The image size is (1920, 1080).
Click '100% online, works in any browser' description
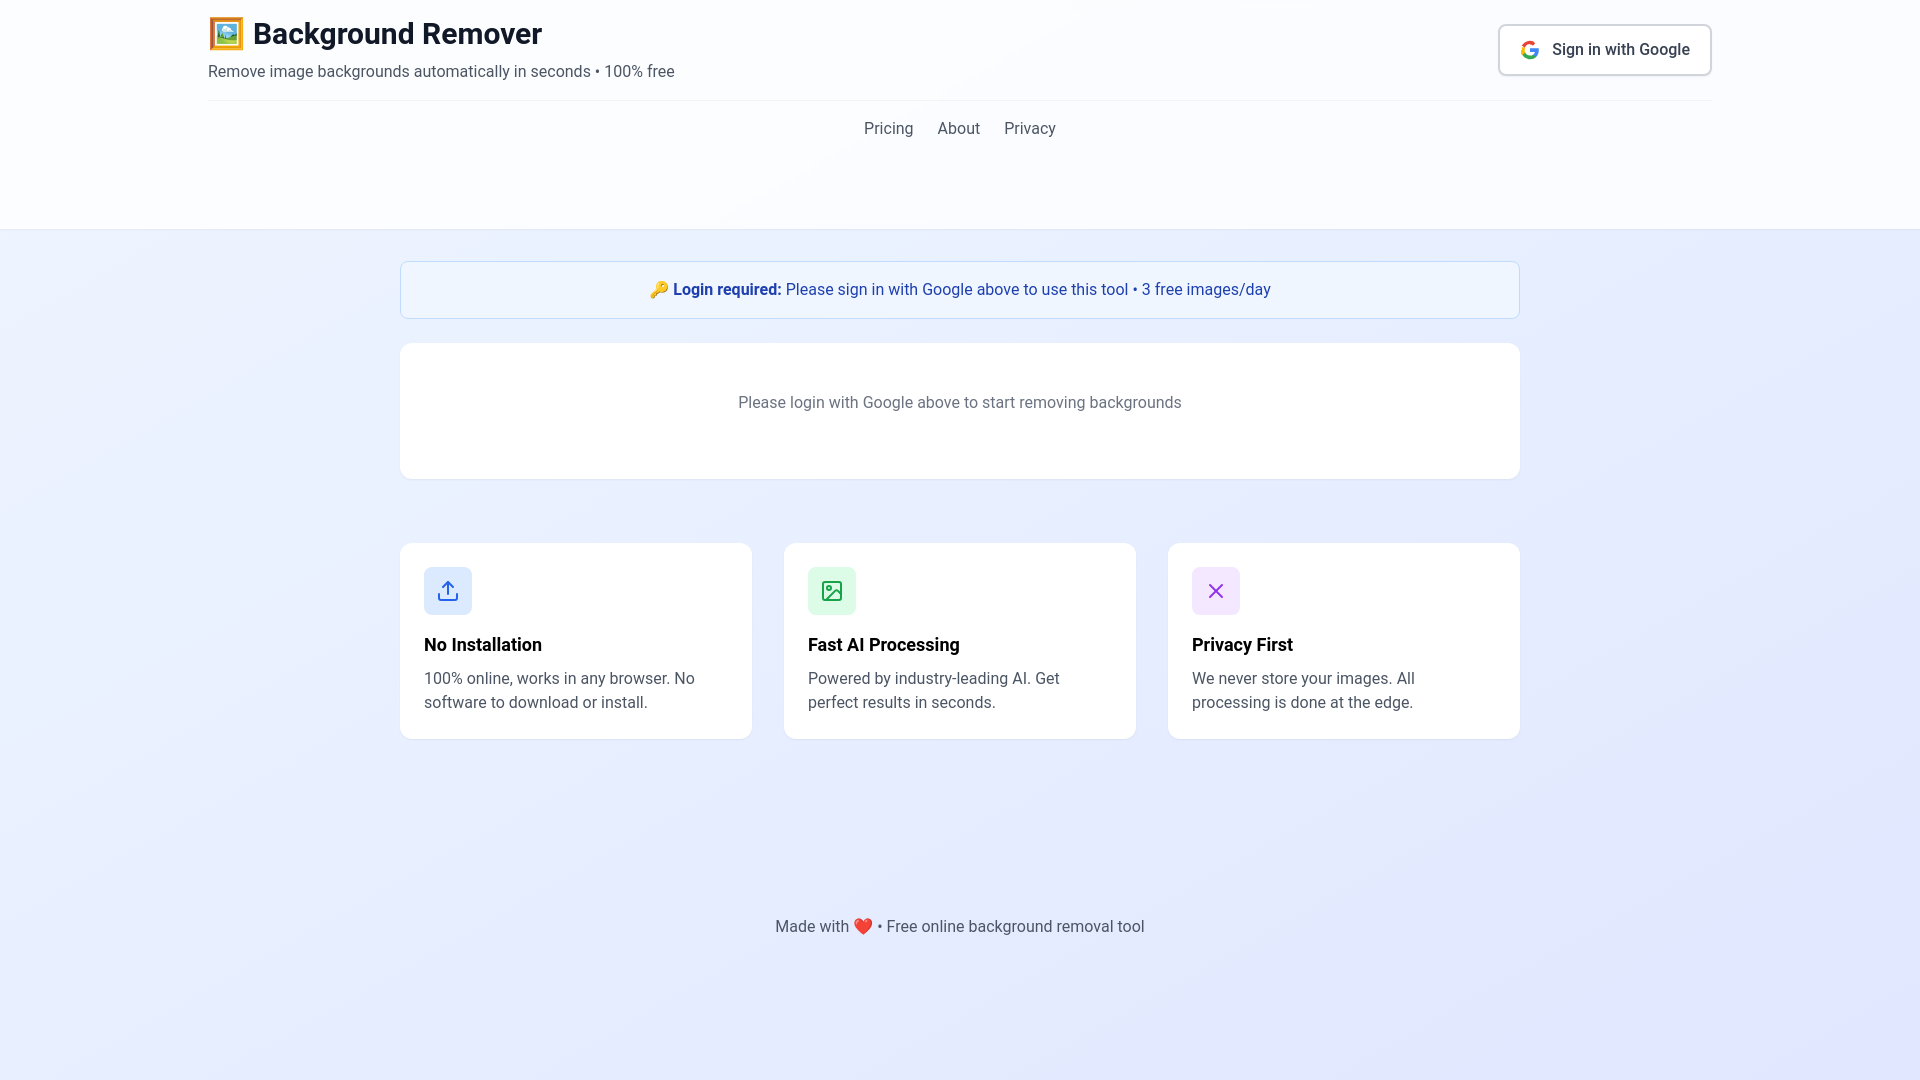[x=559, y=690]
